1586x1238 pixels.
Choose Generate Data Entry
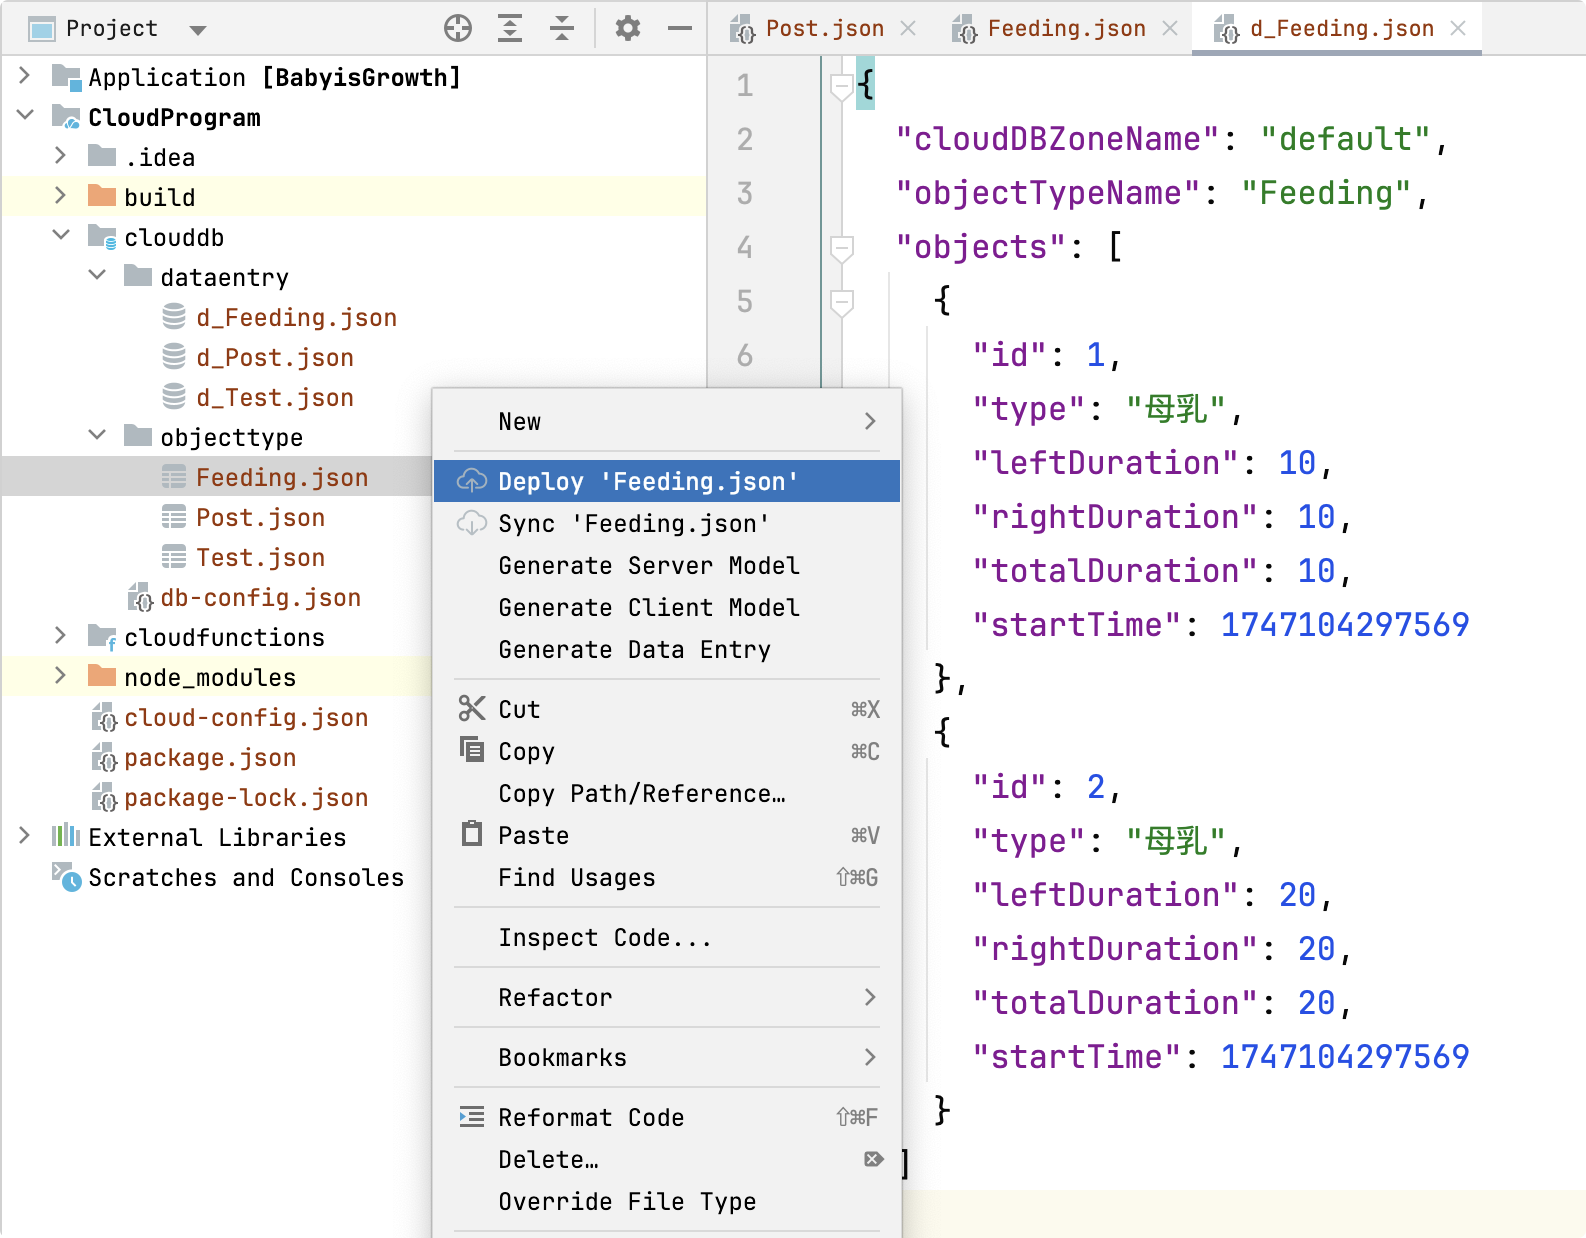pyautogui.click(x=667, y=649)
